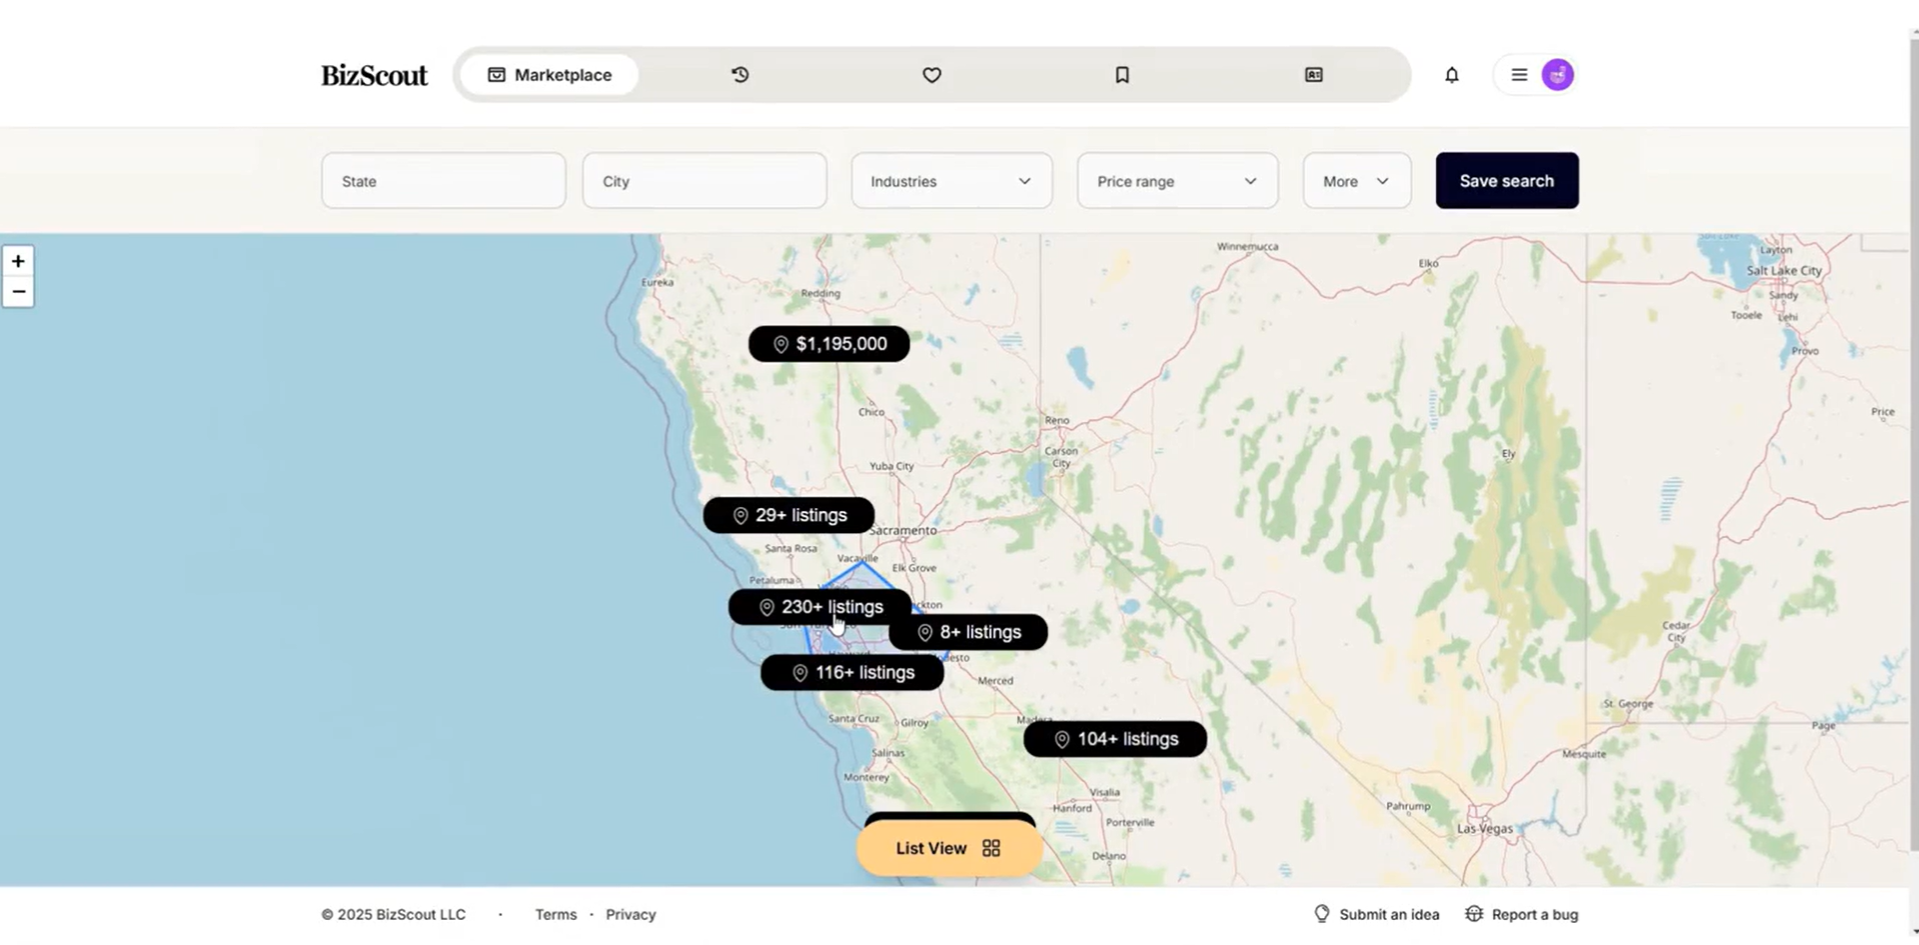Select the $1,195,000 map marker

point(829,344)
